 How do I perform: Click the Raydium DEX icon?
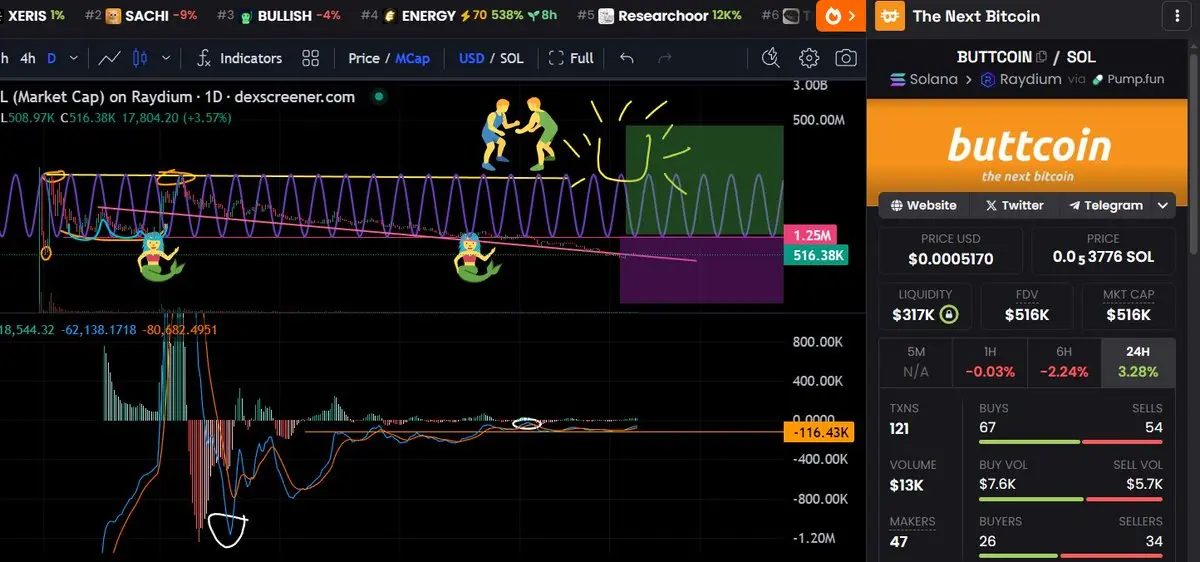point(988,79)
